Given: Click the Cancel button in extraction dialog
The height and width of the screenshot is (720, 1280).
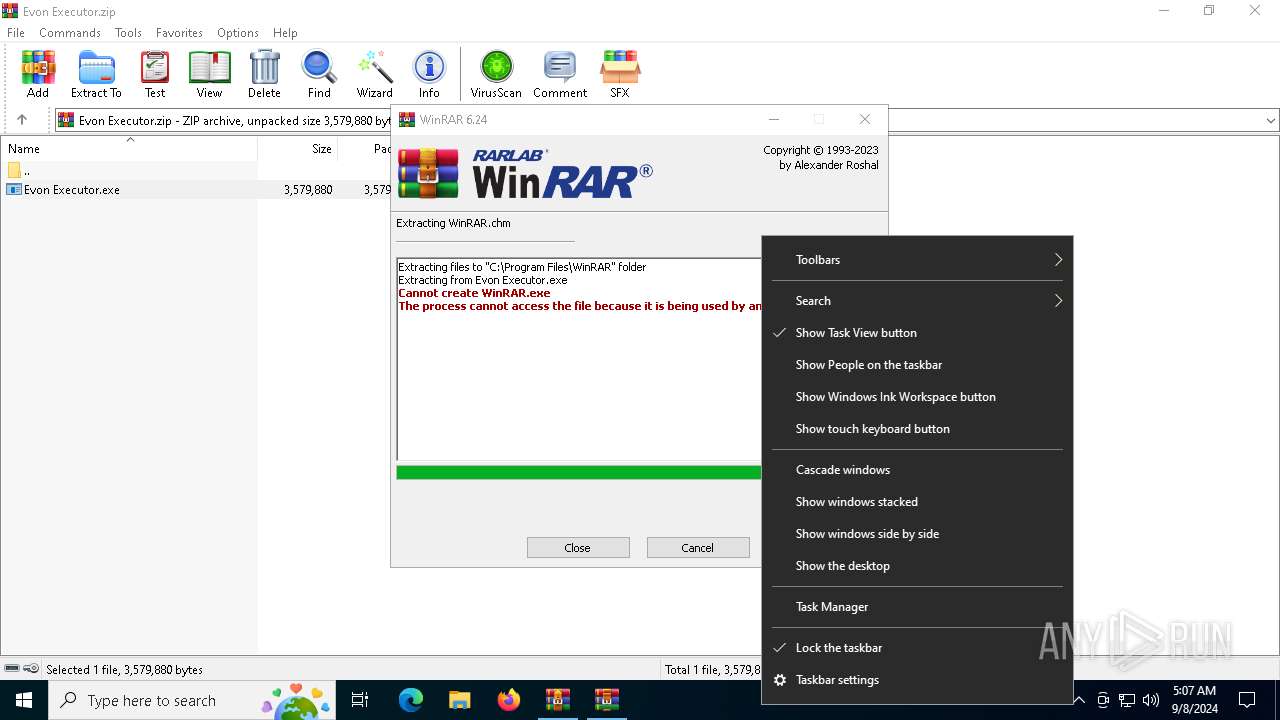Looking at the screenshot, I should [x=698, y=548].
